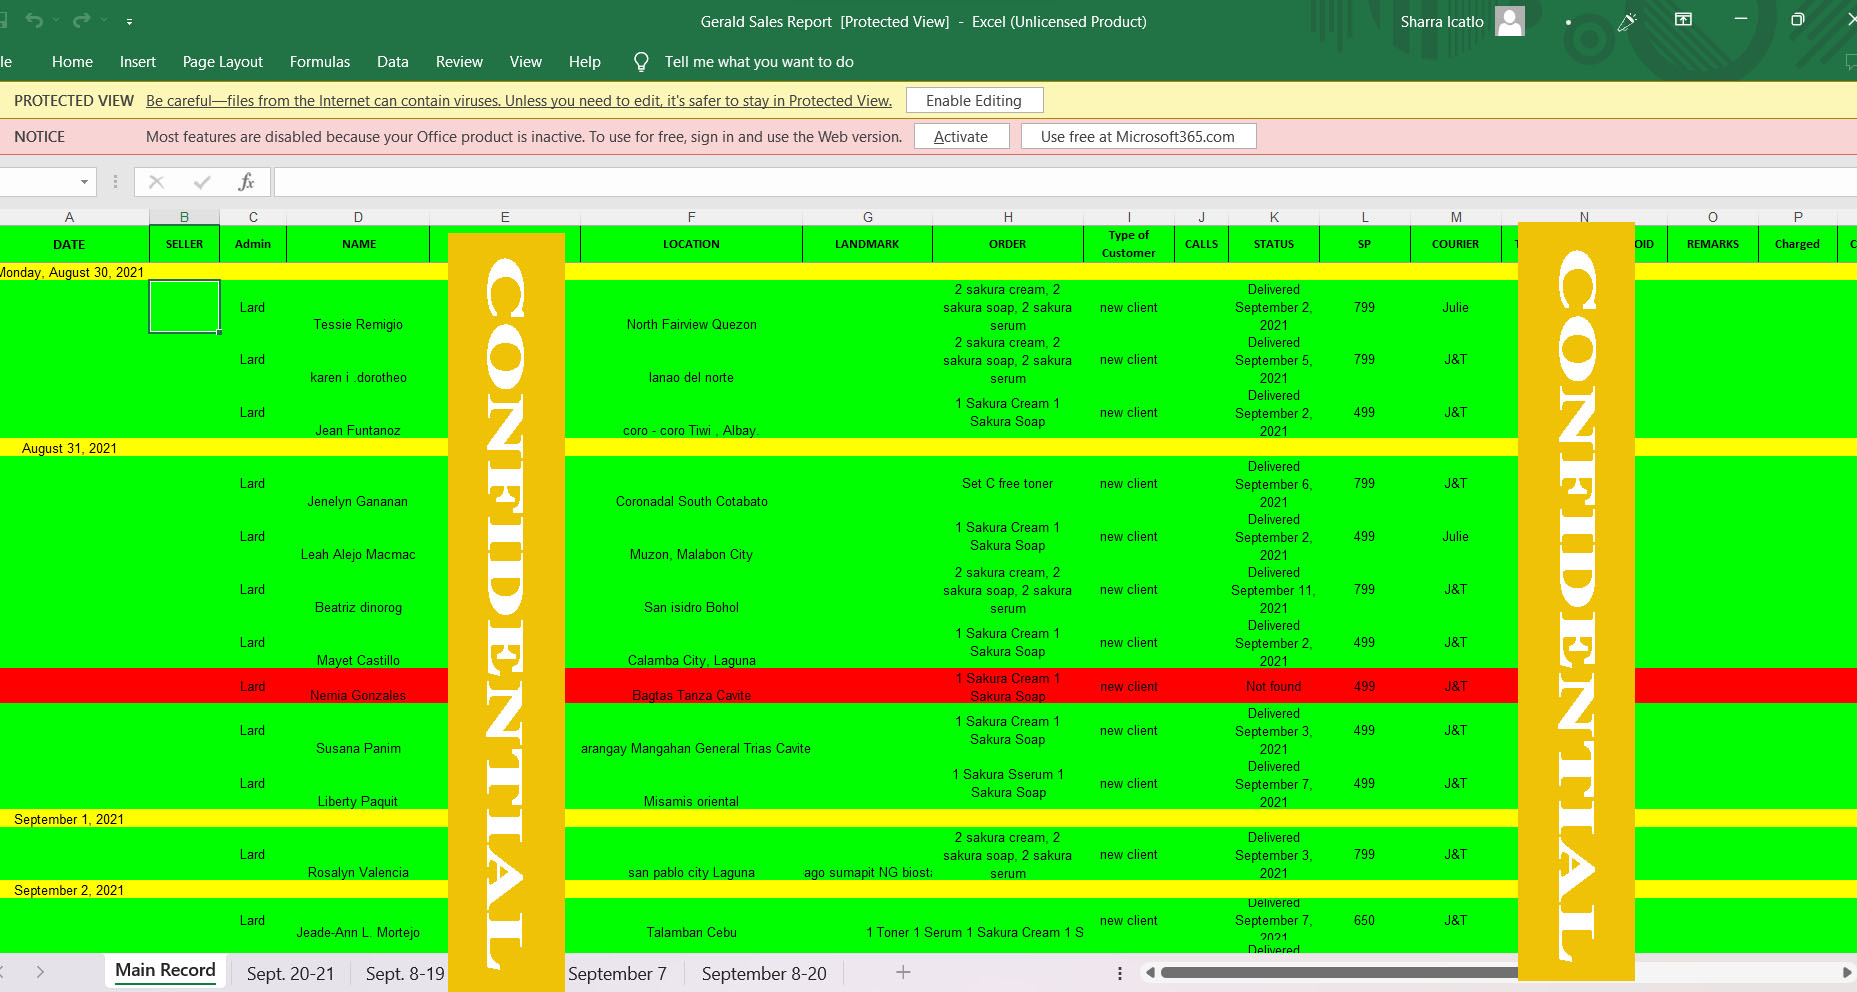Select column D header
The image size is (1857, 992).
point(358,217)
